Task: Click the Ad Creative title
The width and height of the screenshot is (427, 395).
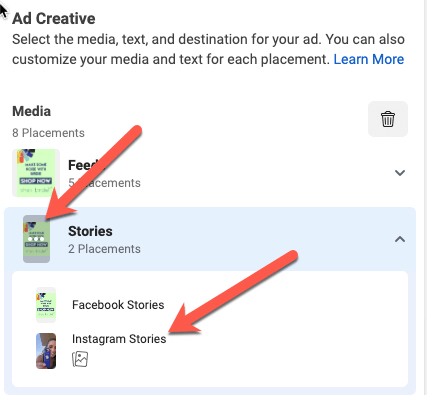Action: point(54,18)
